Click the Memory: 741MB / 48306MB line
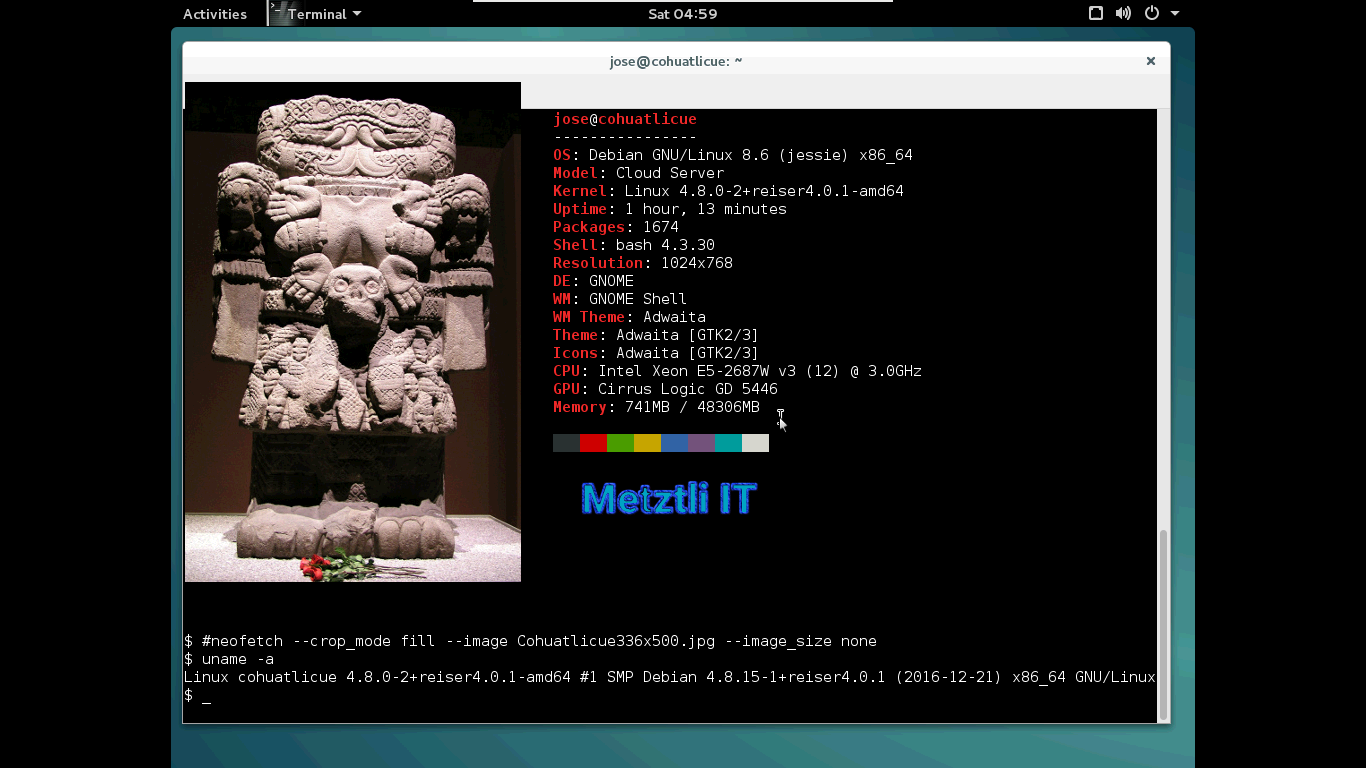The height and width of the screenshot is (768, 1366). (656, 407)
